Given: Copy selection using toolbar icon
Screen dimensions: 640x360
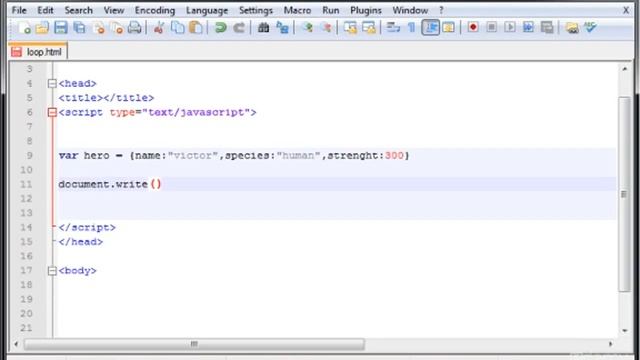Looking at the screenshot, I should (178, 27).
